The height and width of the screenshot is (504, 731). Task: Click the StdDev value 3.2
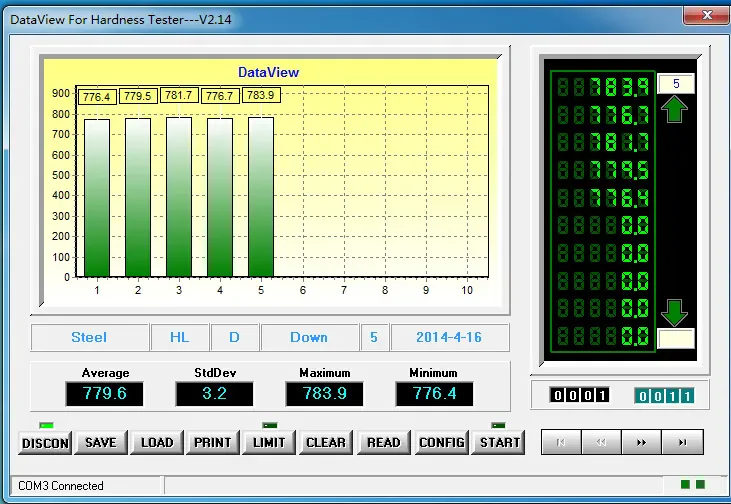click(214, 394)
